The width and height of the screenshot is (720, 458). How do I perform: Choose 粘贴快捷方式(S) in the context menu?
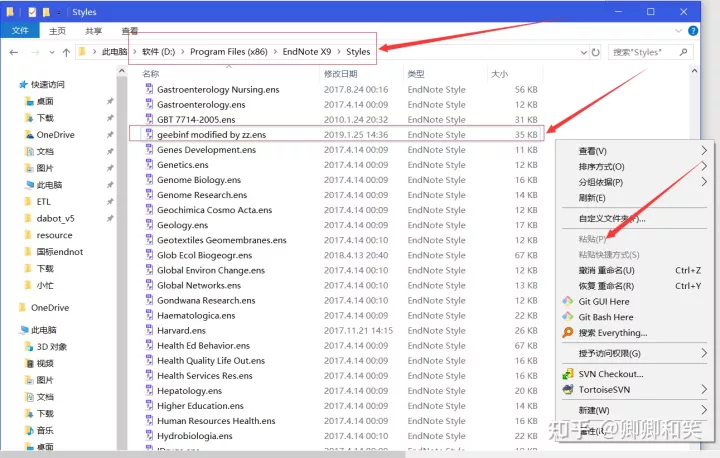click(609, 254)
